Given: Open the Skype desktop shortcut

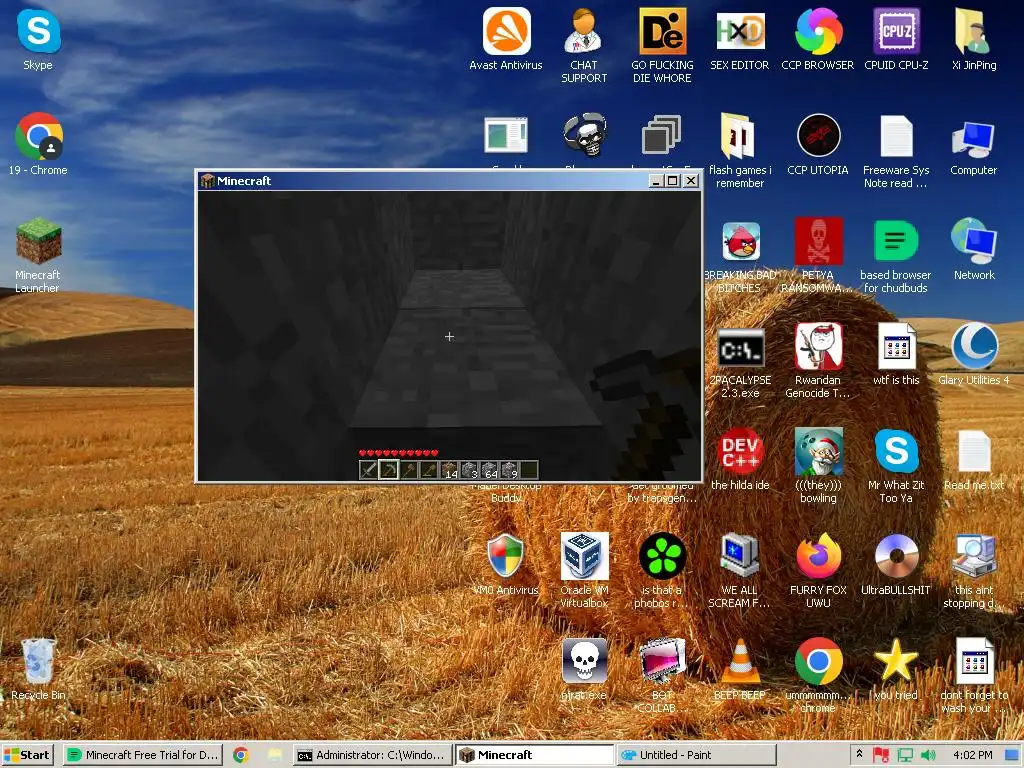Looking at the screenshot, I should [x=38, y=39].
